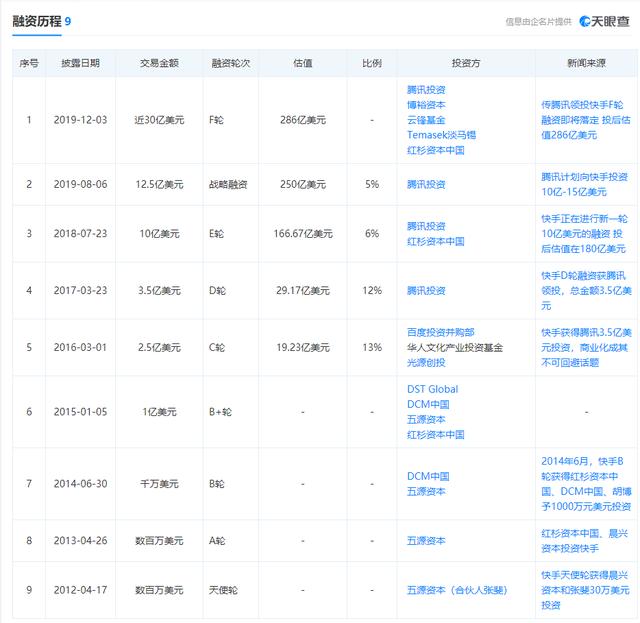Click the 286亿美元 valuation cell
This screenshot has height=623, width=640.
(303, 120)
